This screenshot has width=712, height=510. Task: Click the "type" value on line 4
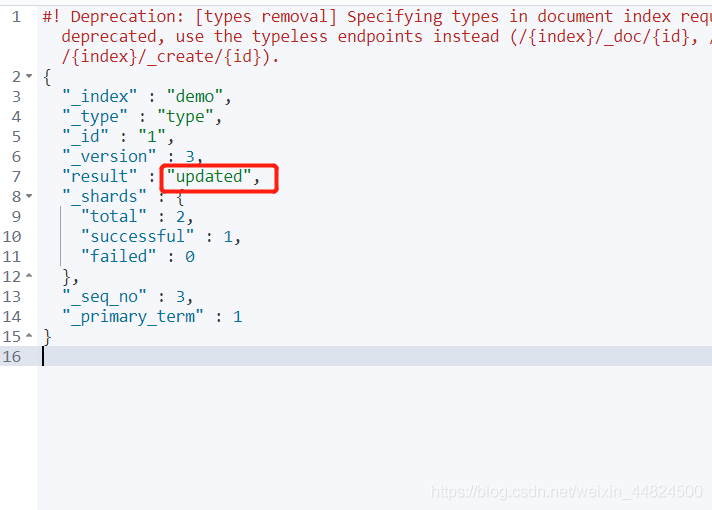(186, 117)
